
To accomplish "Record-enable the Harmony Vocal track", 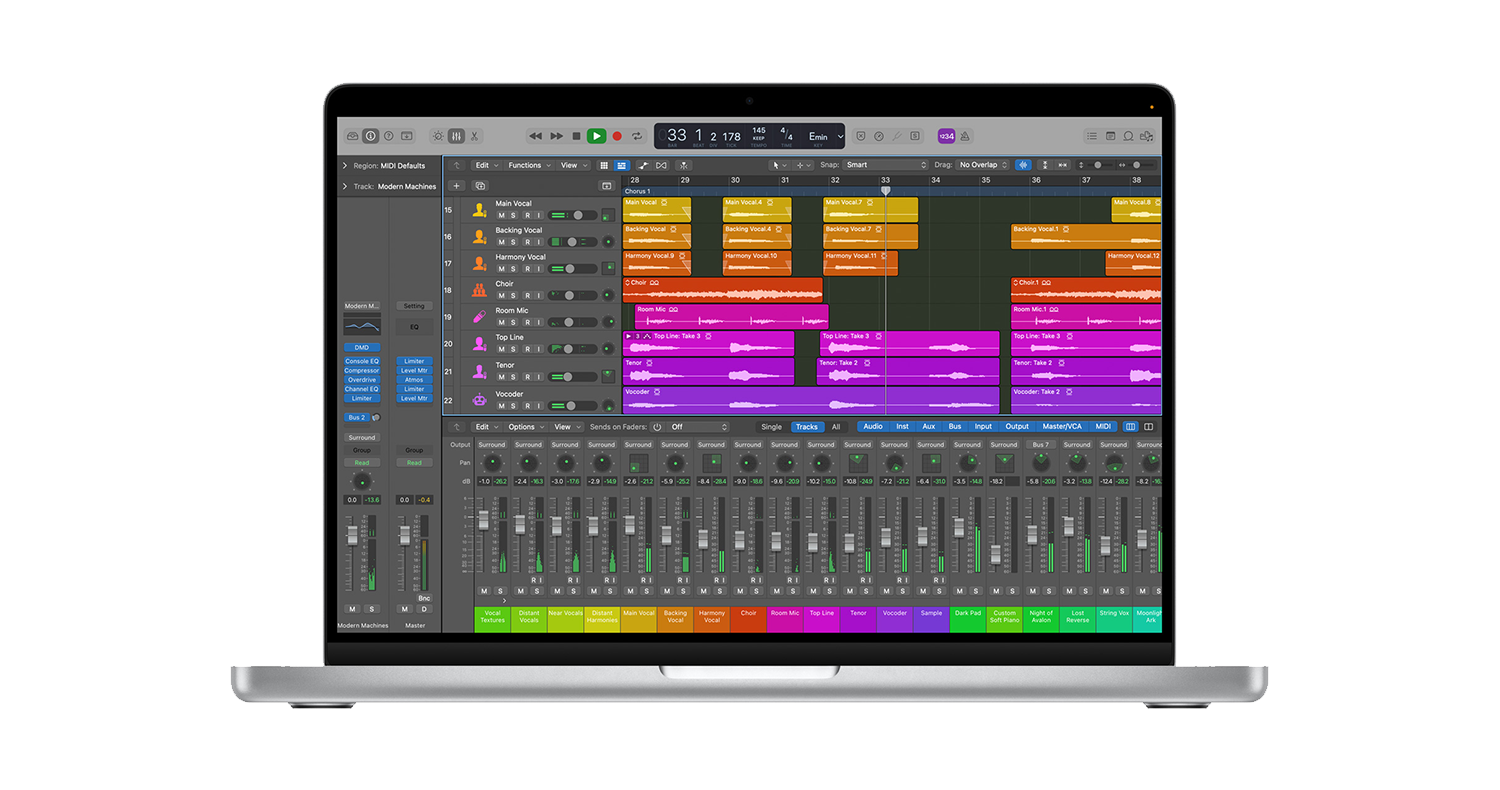I will coord(526,269).
